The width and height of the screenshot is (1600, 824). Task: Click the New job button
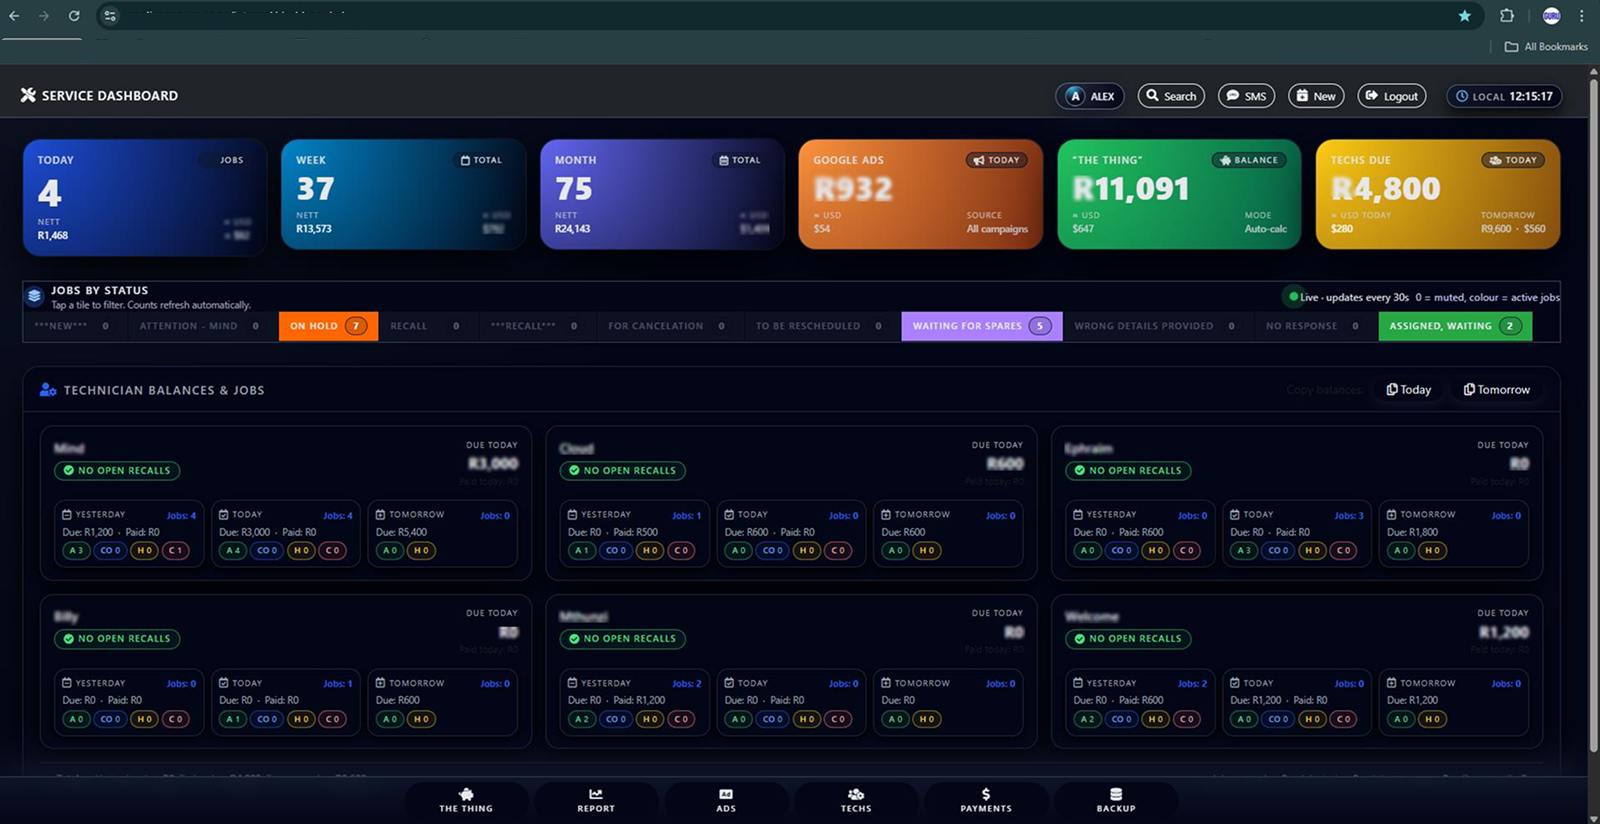click(x=1316, y=96)
